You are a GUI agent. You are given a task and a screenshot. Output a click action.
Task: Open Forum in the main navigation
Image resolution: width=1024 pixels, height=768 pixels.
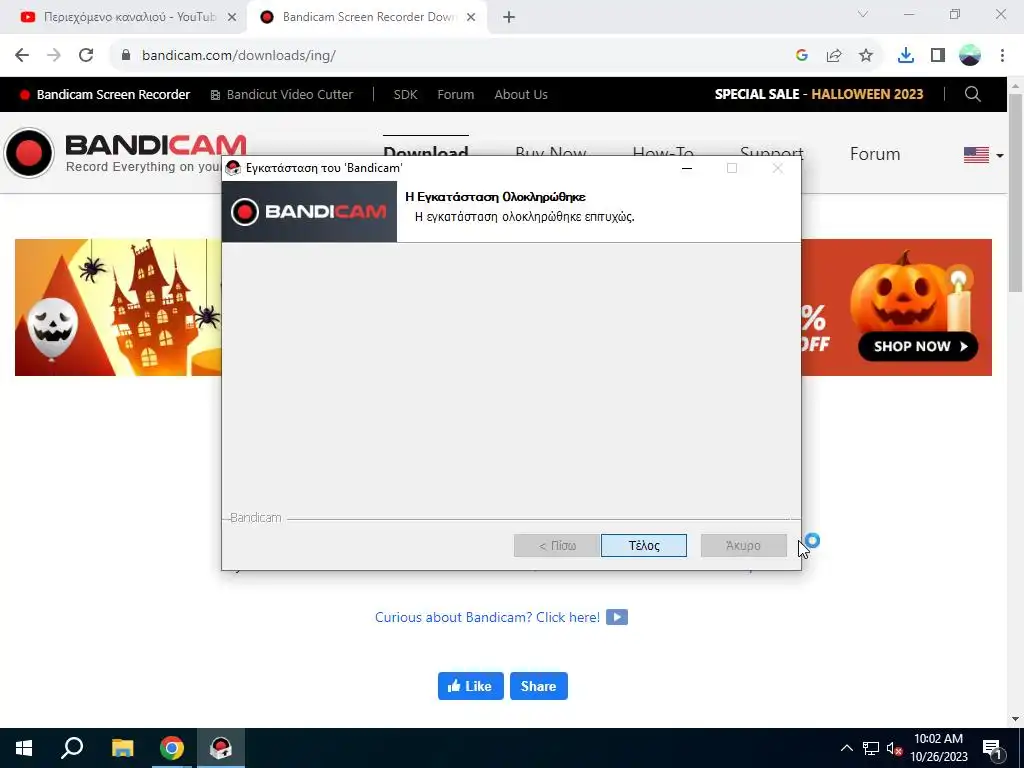click(x=875, y=154)
